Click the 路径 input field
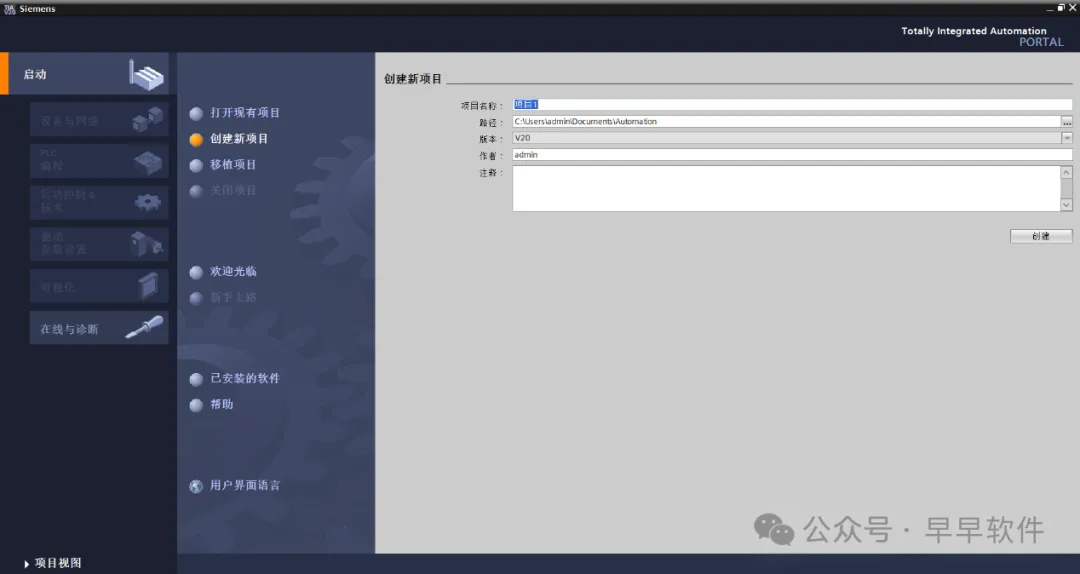The height and width of the screenshot is (574, 1080). pos(787,121)
